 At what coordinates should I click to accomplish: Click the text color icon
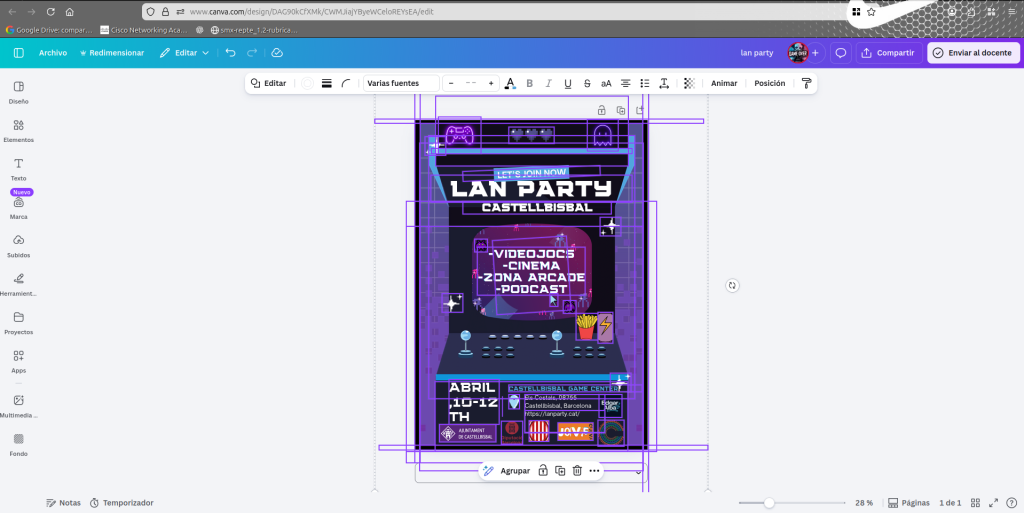click(510, 84)
